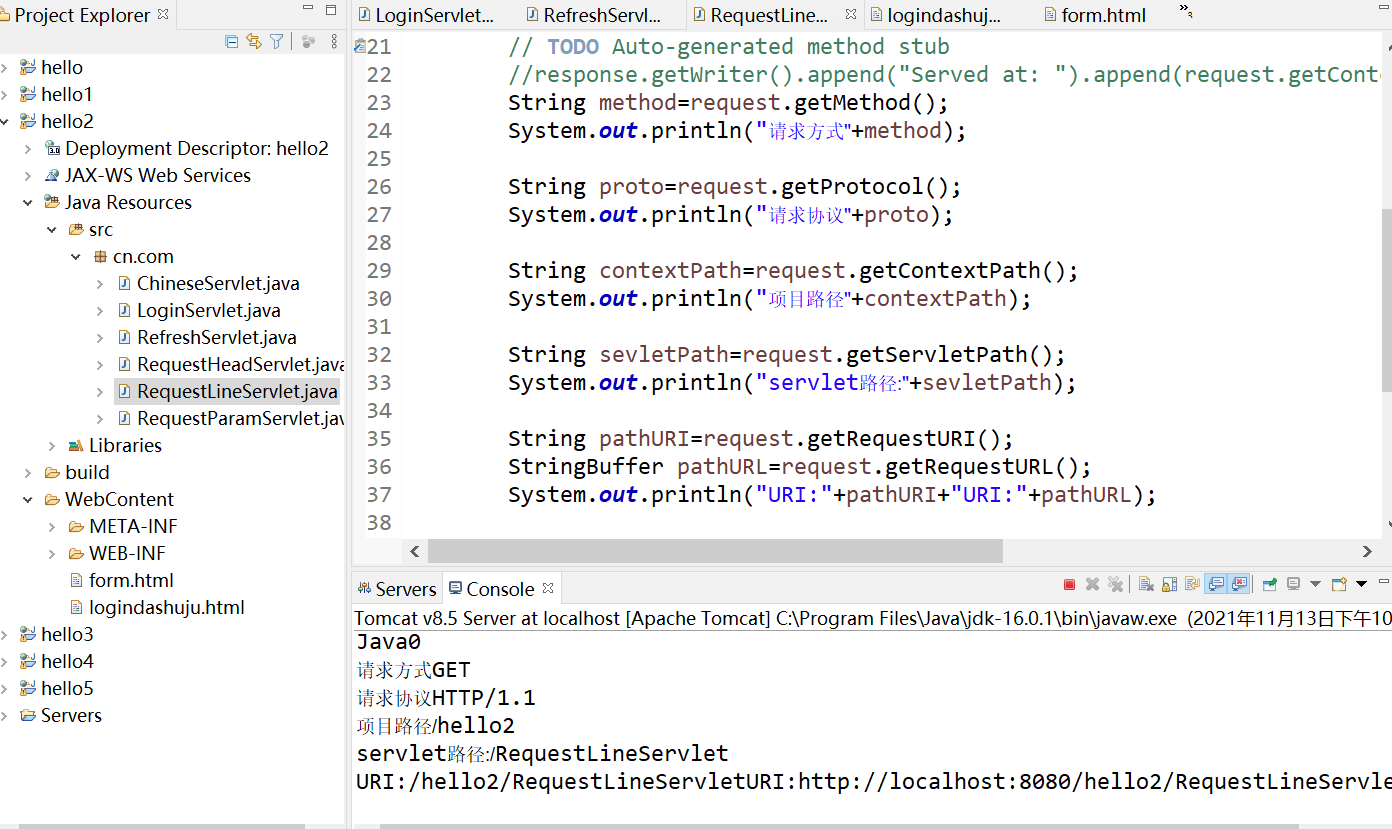The width and height of the screenshot is (1392, 829).
Task: Click the console line "请求方式GET"
Action: coord(413,670)
